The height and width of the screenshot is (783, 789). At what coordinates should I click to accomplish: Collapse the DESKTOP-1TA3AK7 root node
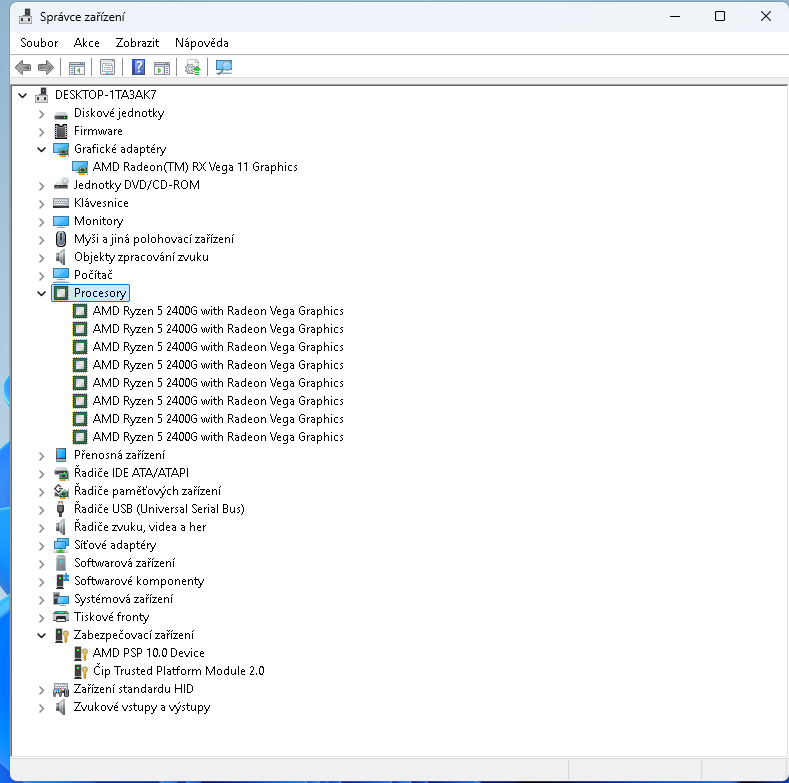23,95
